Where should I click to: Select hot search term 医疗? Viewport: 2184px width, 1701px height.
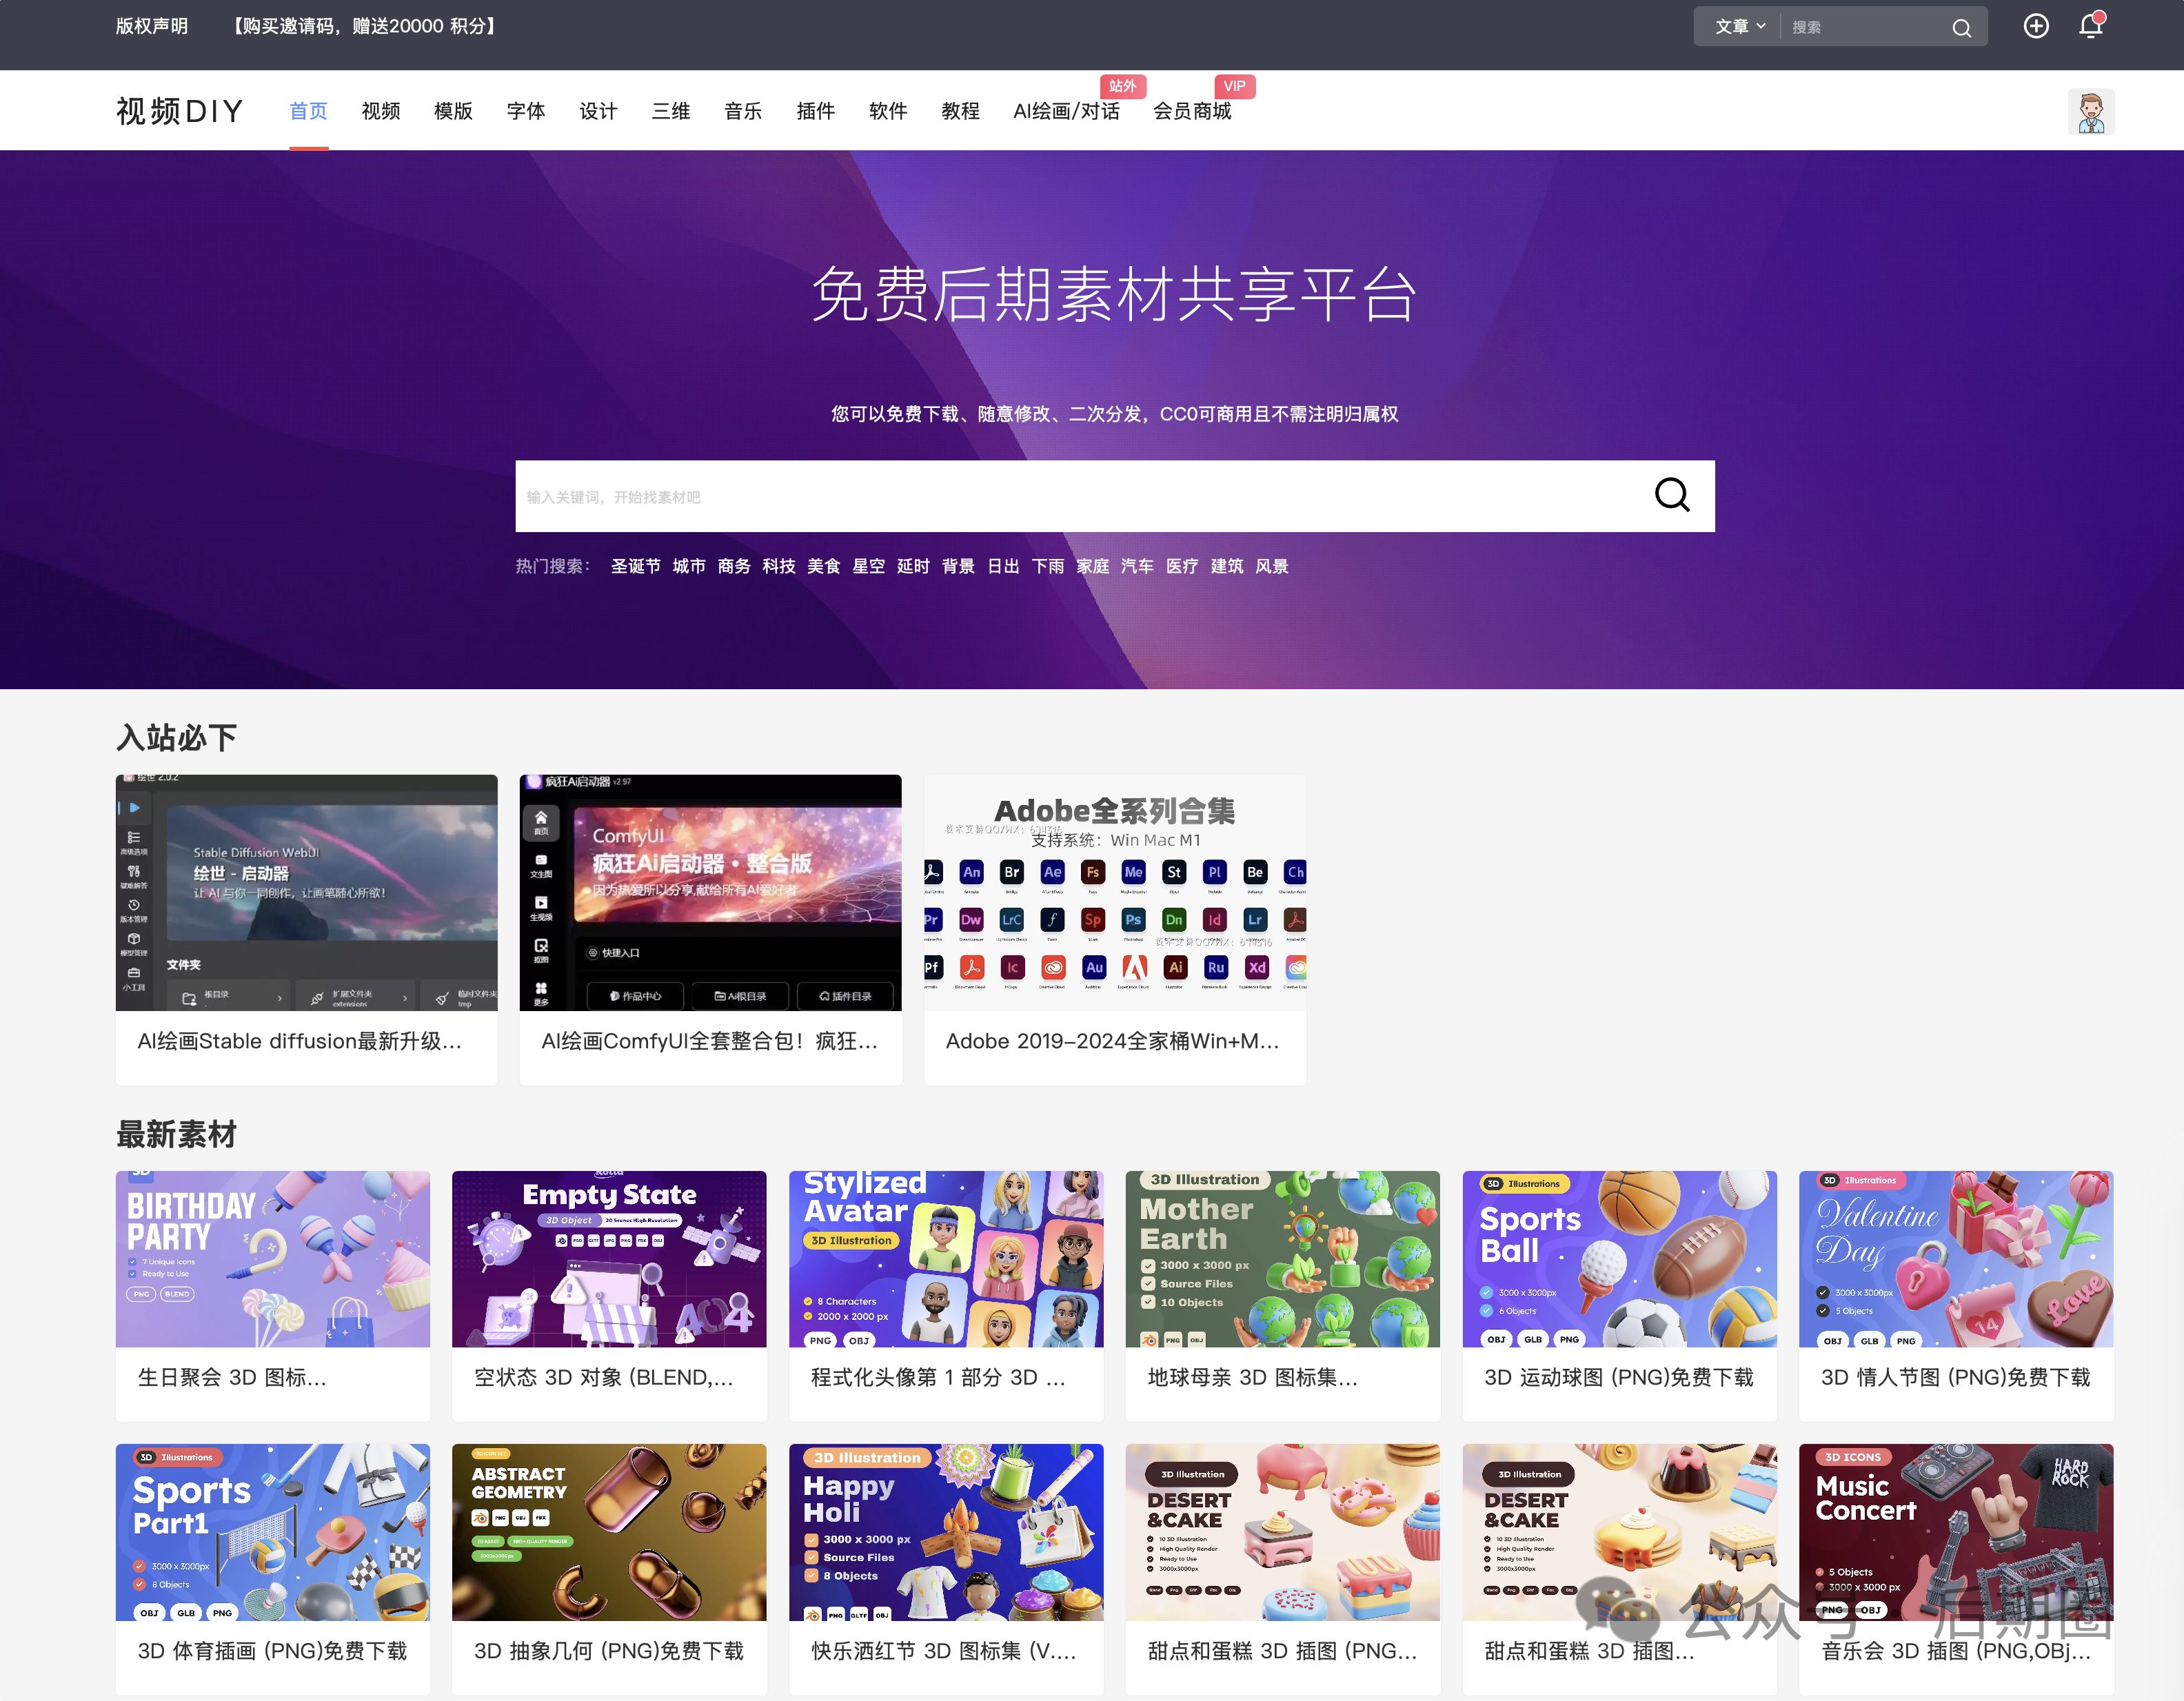pos(1182,566)
